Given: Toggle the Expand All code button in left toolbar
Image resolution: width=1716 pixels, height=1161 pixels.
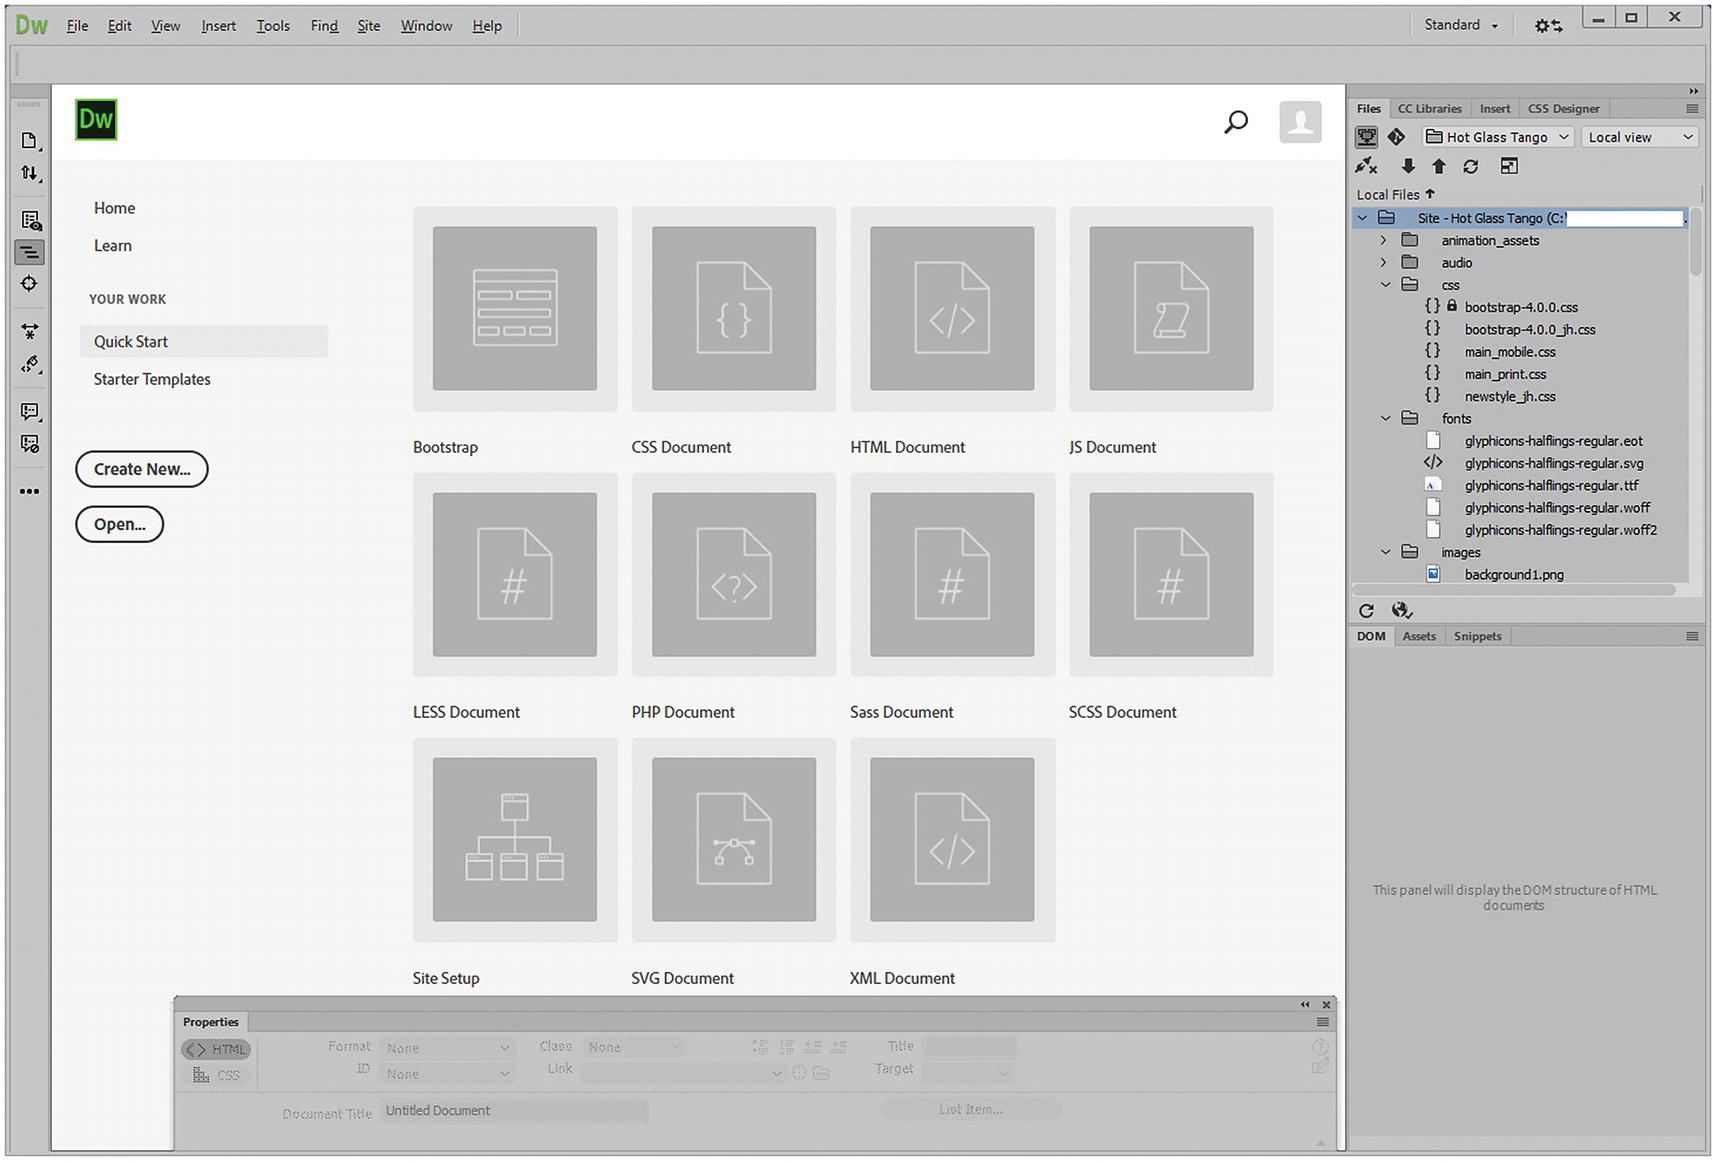Looking at the screenshot, I should tap(30, 331).
